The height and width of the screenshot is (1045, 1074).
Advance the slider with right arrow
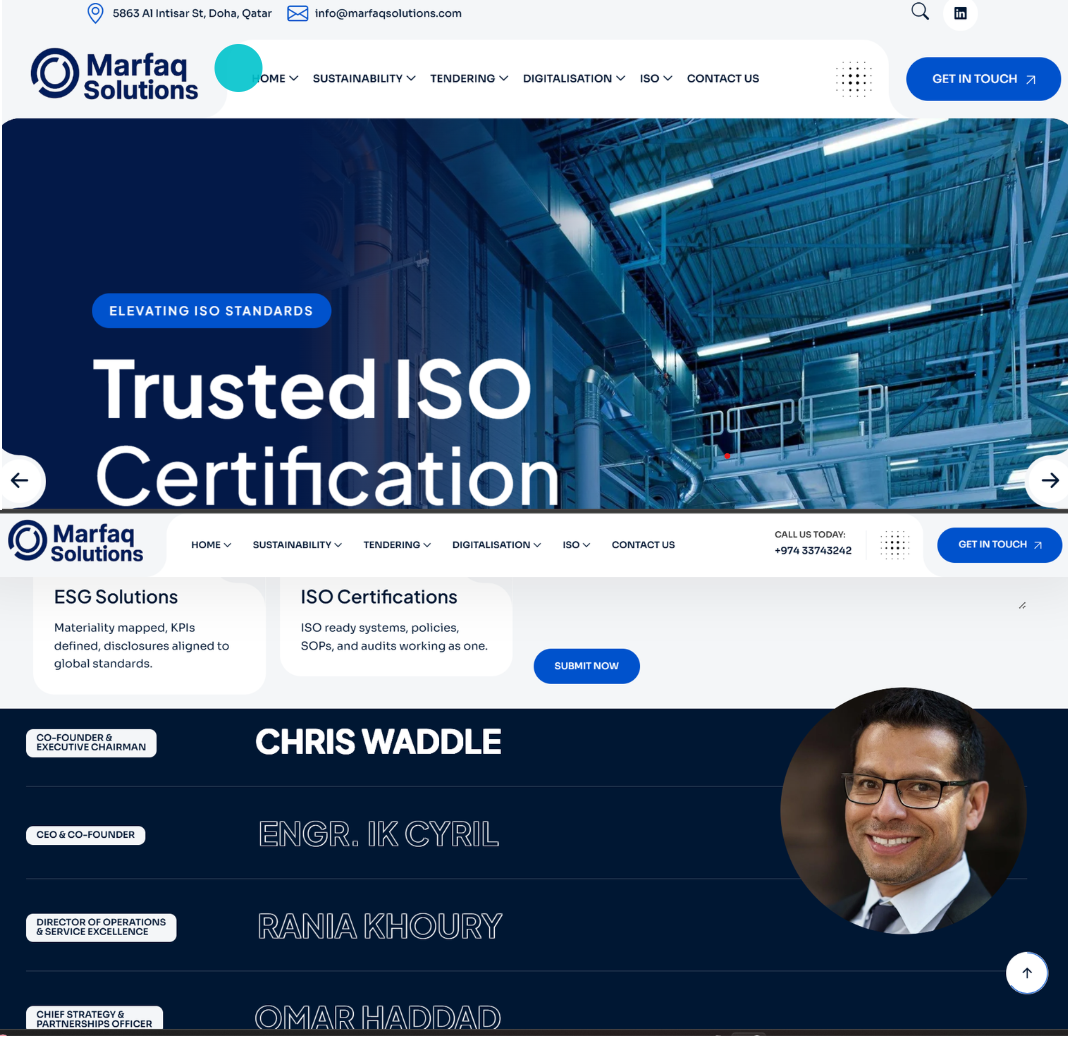tap(1049, 481)
